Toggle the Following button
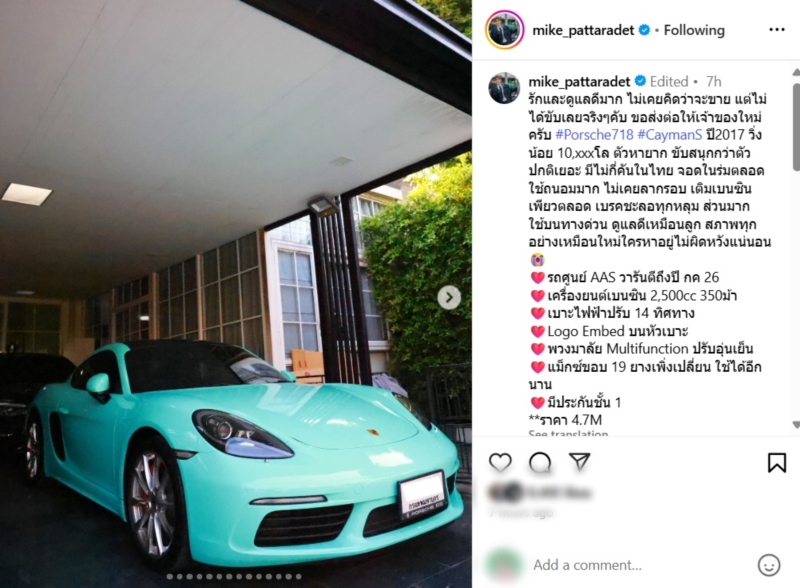The height and width of the screenshot is (588, 800). point(694,30)
